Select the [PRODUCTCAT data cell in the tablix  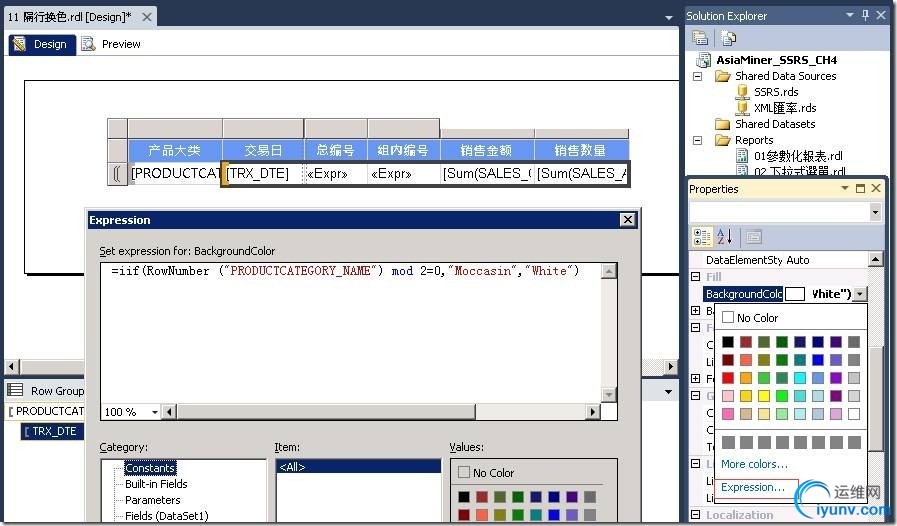(x=174, y=173)
